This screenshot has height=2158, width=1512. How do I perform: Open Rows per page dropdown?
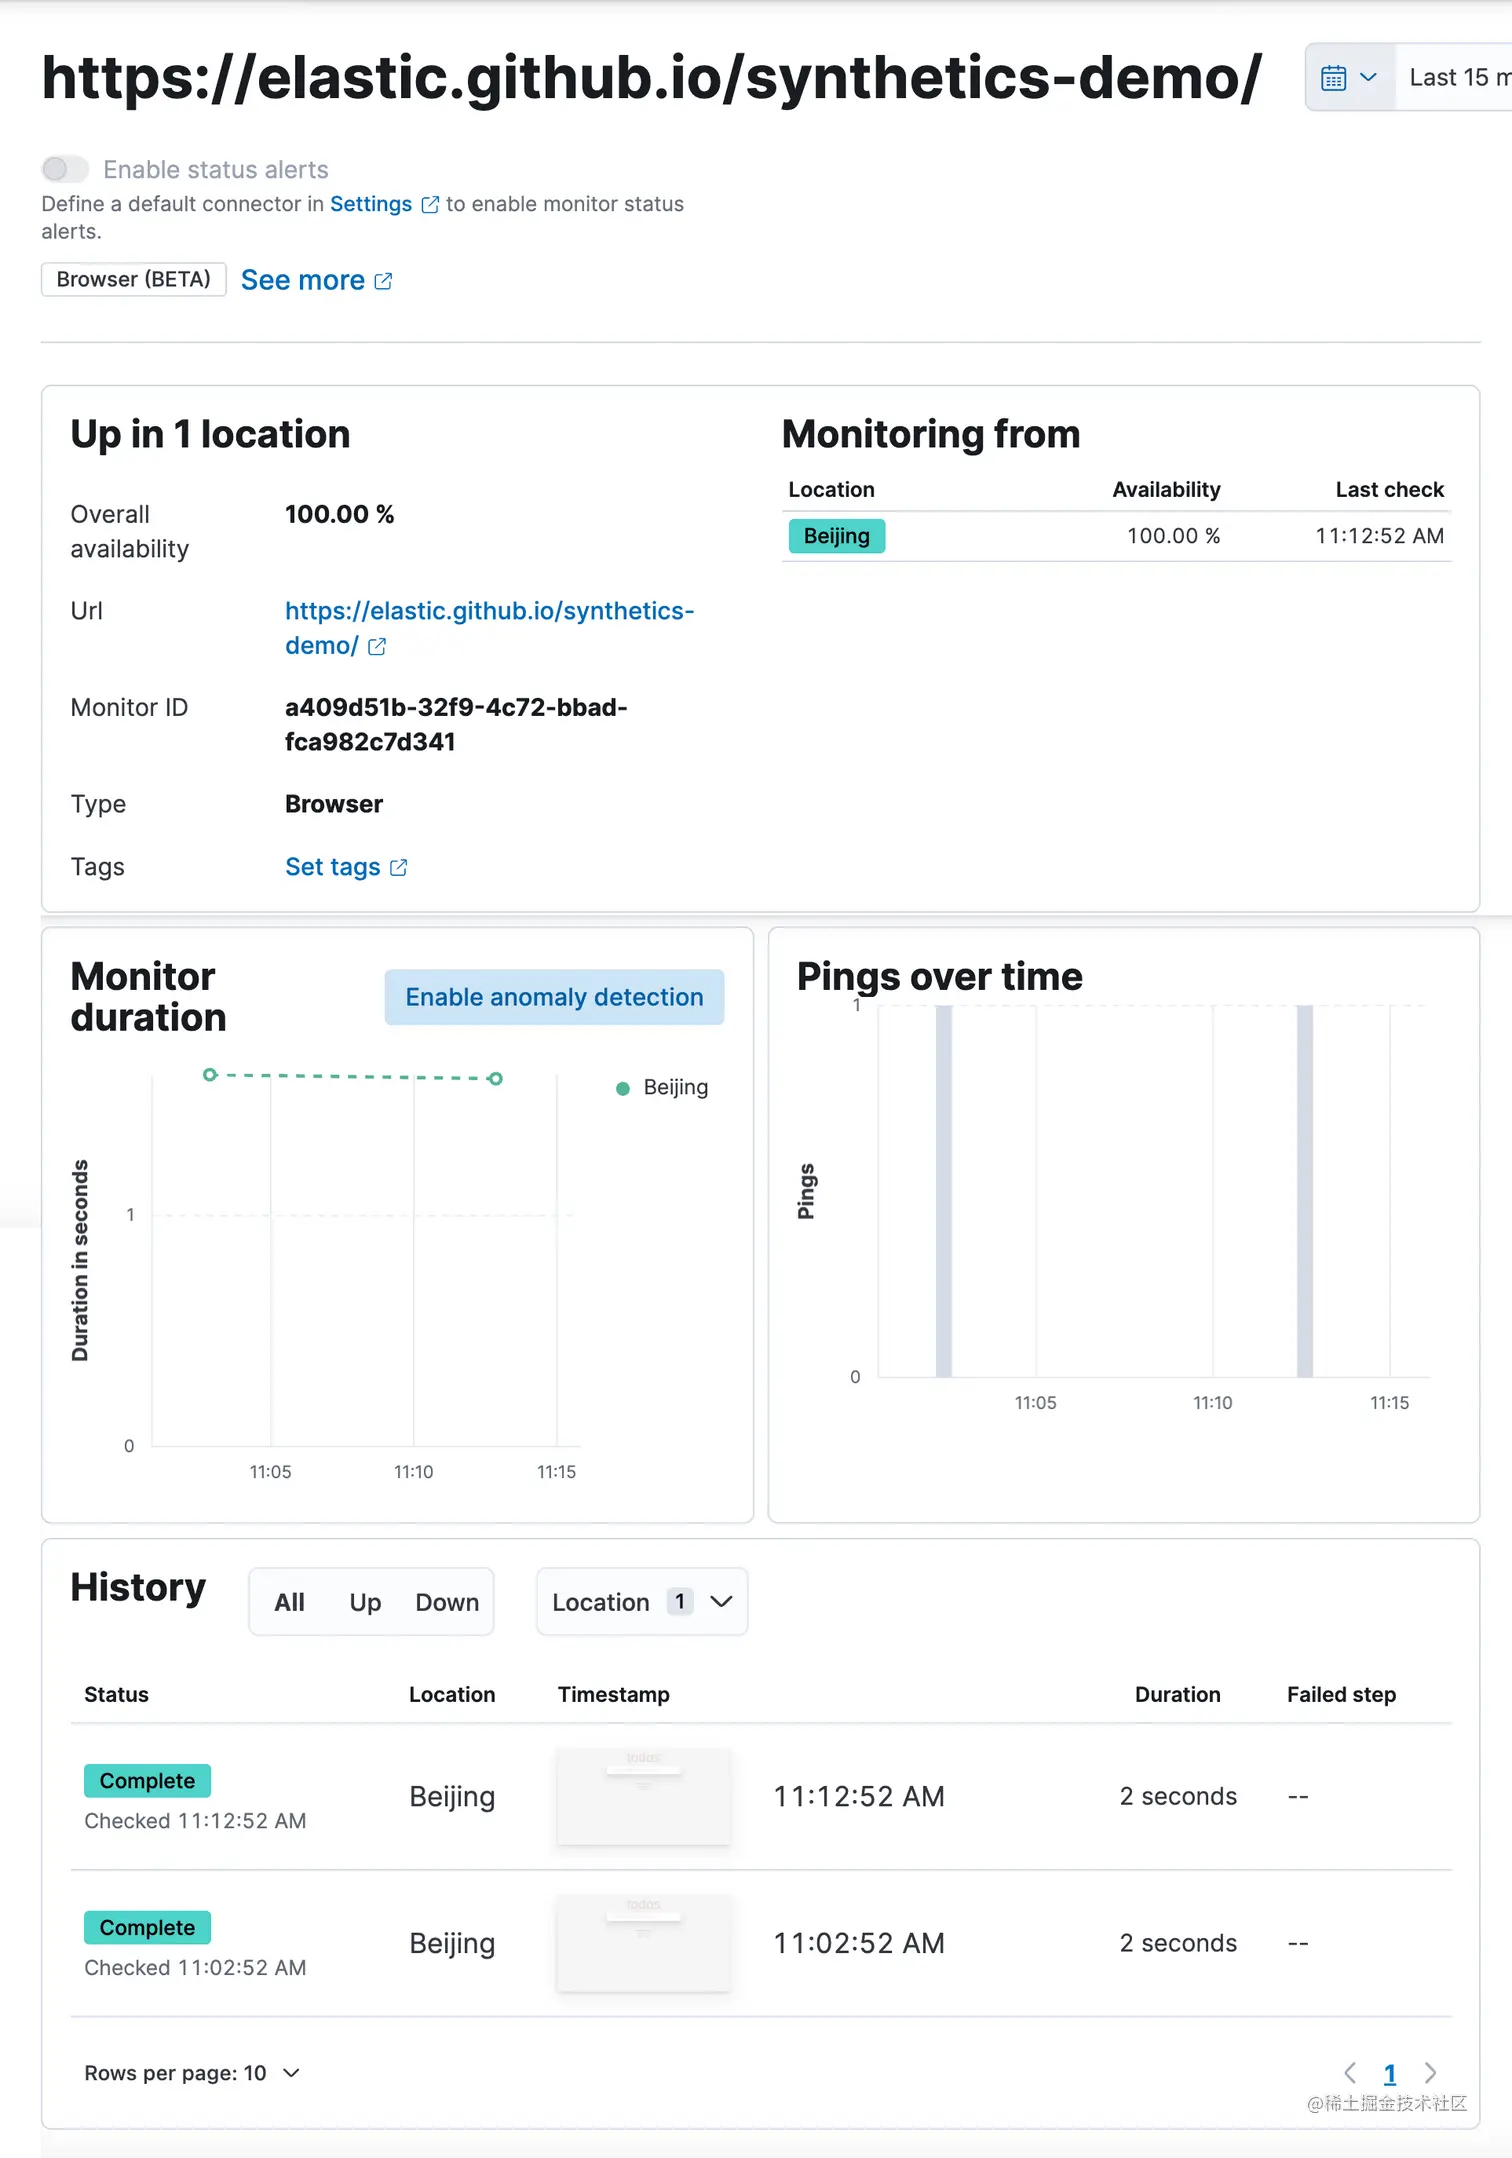pyautogui.click(x=192, y=2073)
